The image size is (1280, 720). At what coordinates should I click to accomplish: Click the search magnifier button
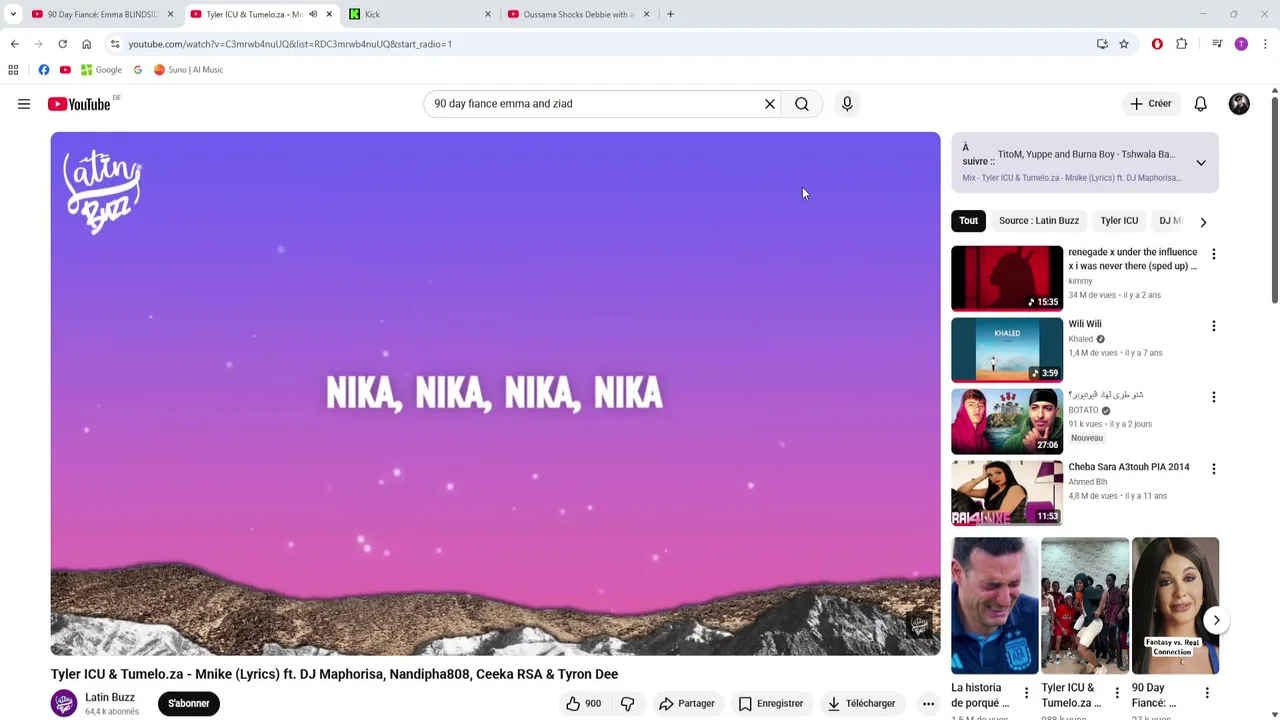(x=802, y=104)
